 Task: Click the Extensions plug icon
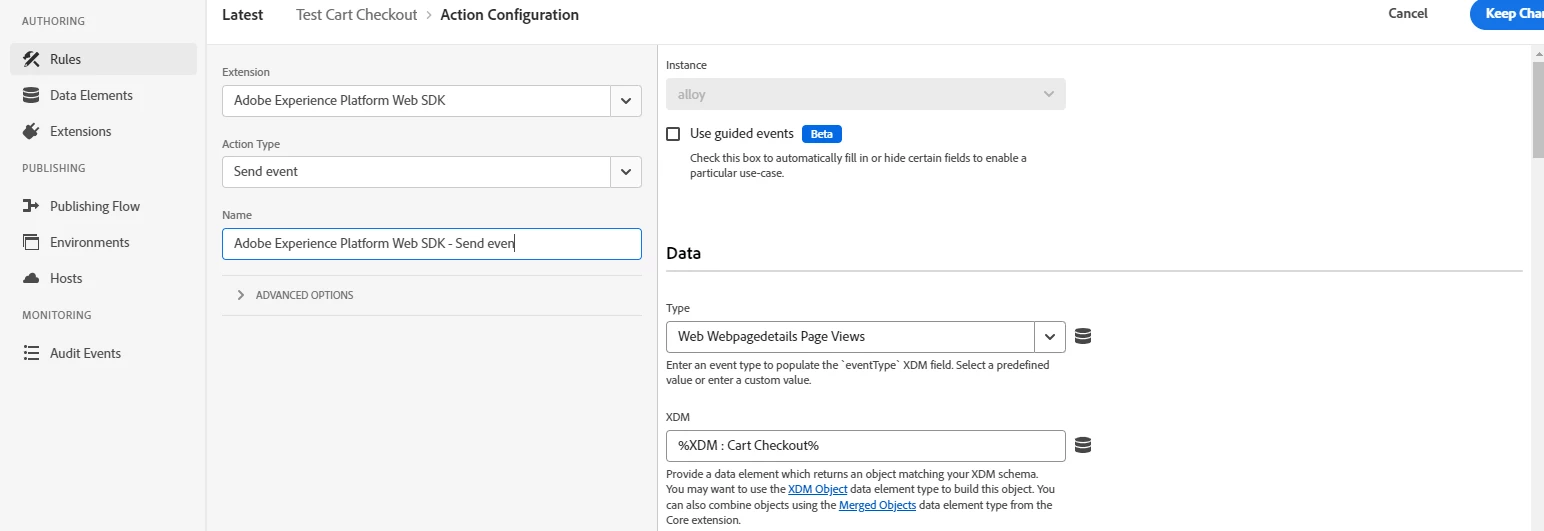31,131
